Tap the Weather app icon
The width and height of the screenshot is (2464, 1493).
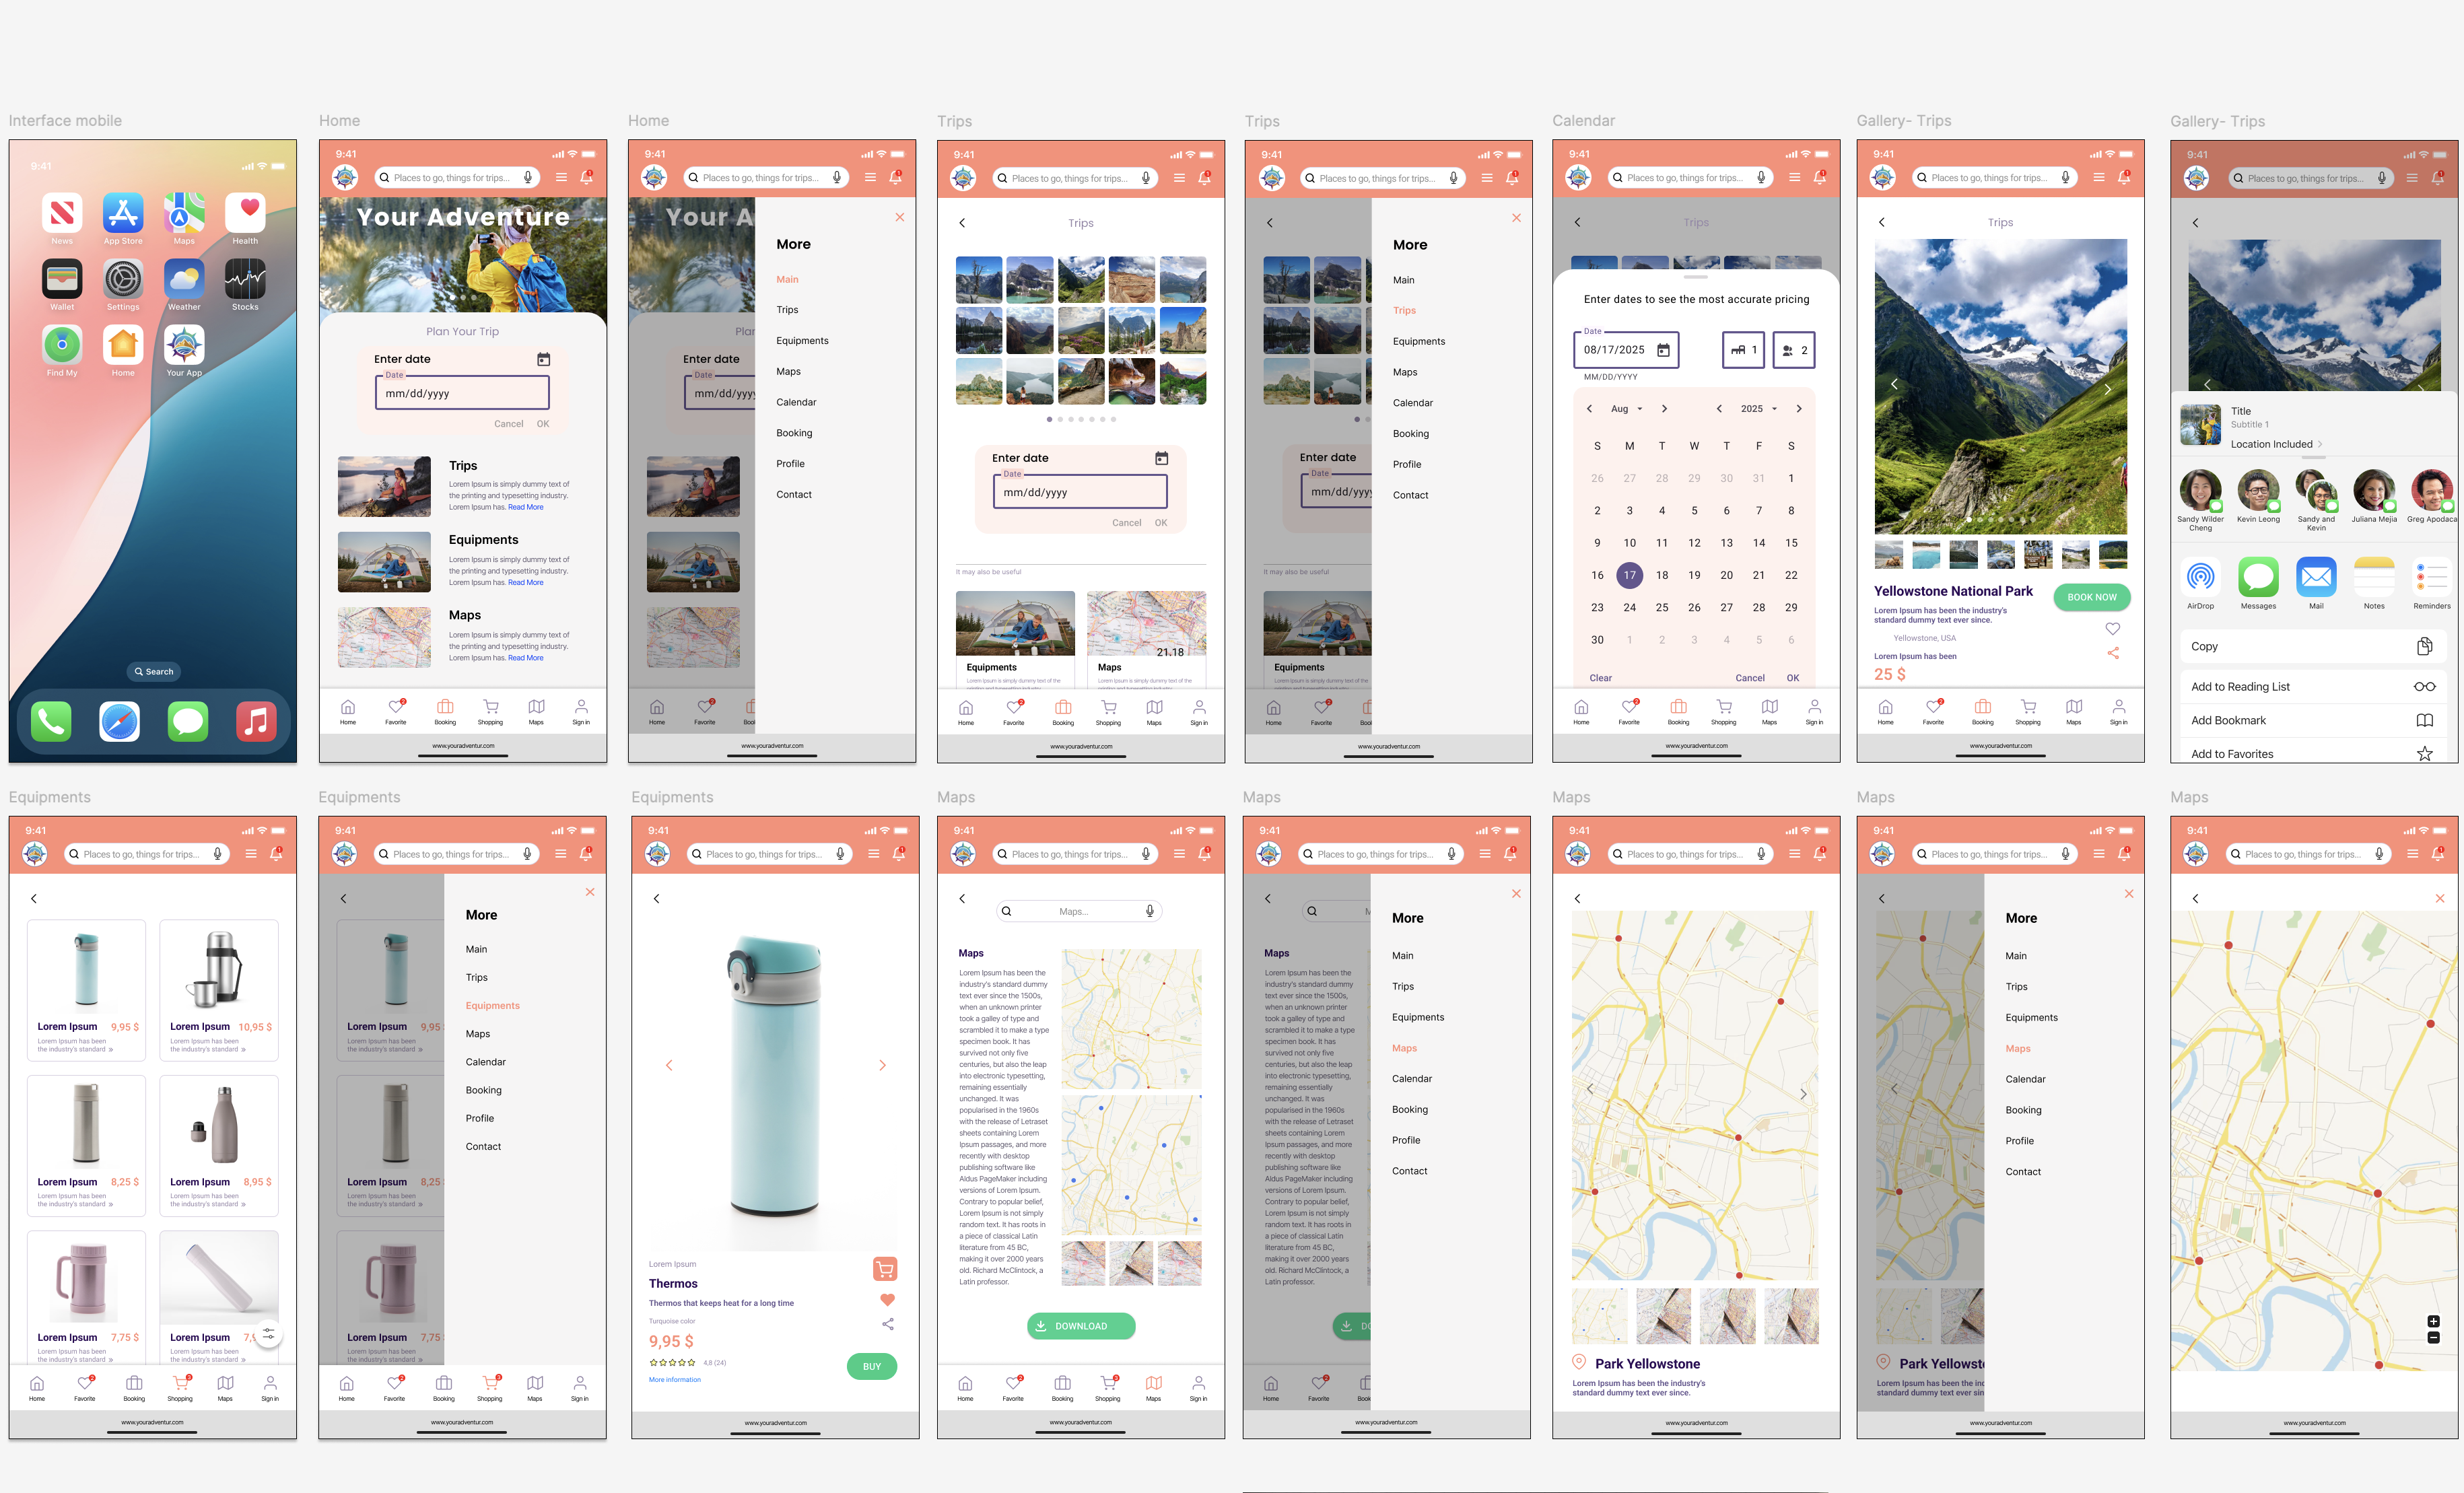pos(184,278)
